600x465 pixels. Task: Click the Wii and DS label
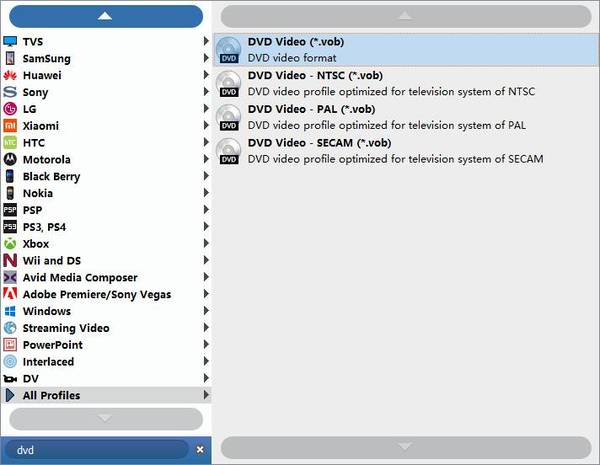pyautogui.click(x=52, y=261)
